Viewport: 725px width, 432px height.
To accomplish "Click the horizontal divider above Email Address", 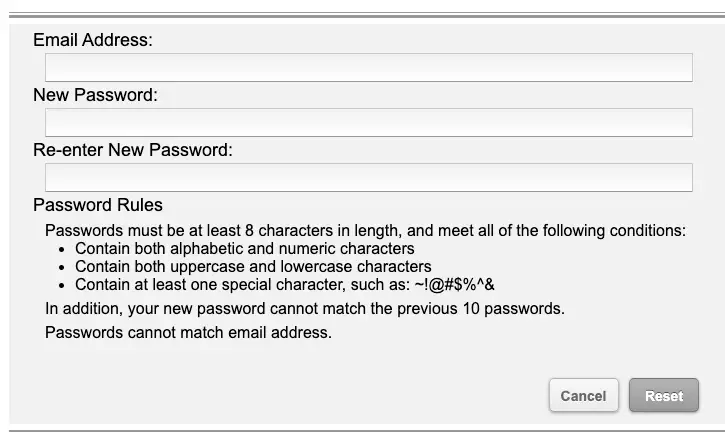I will (362, 16).
